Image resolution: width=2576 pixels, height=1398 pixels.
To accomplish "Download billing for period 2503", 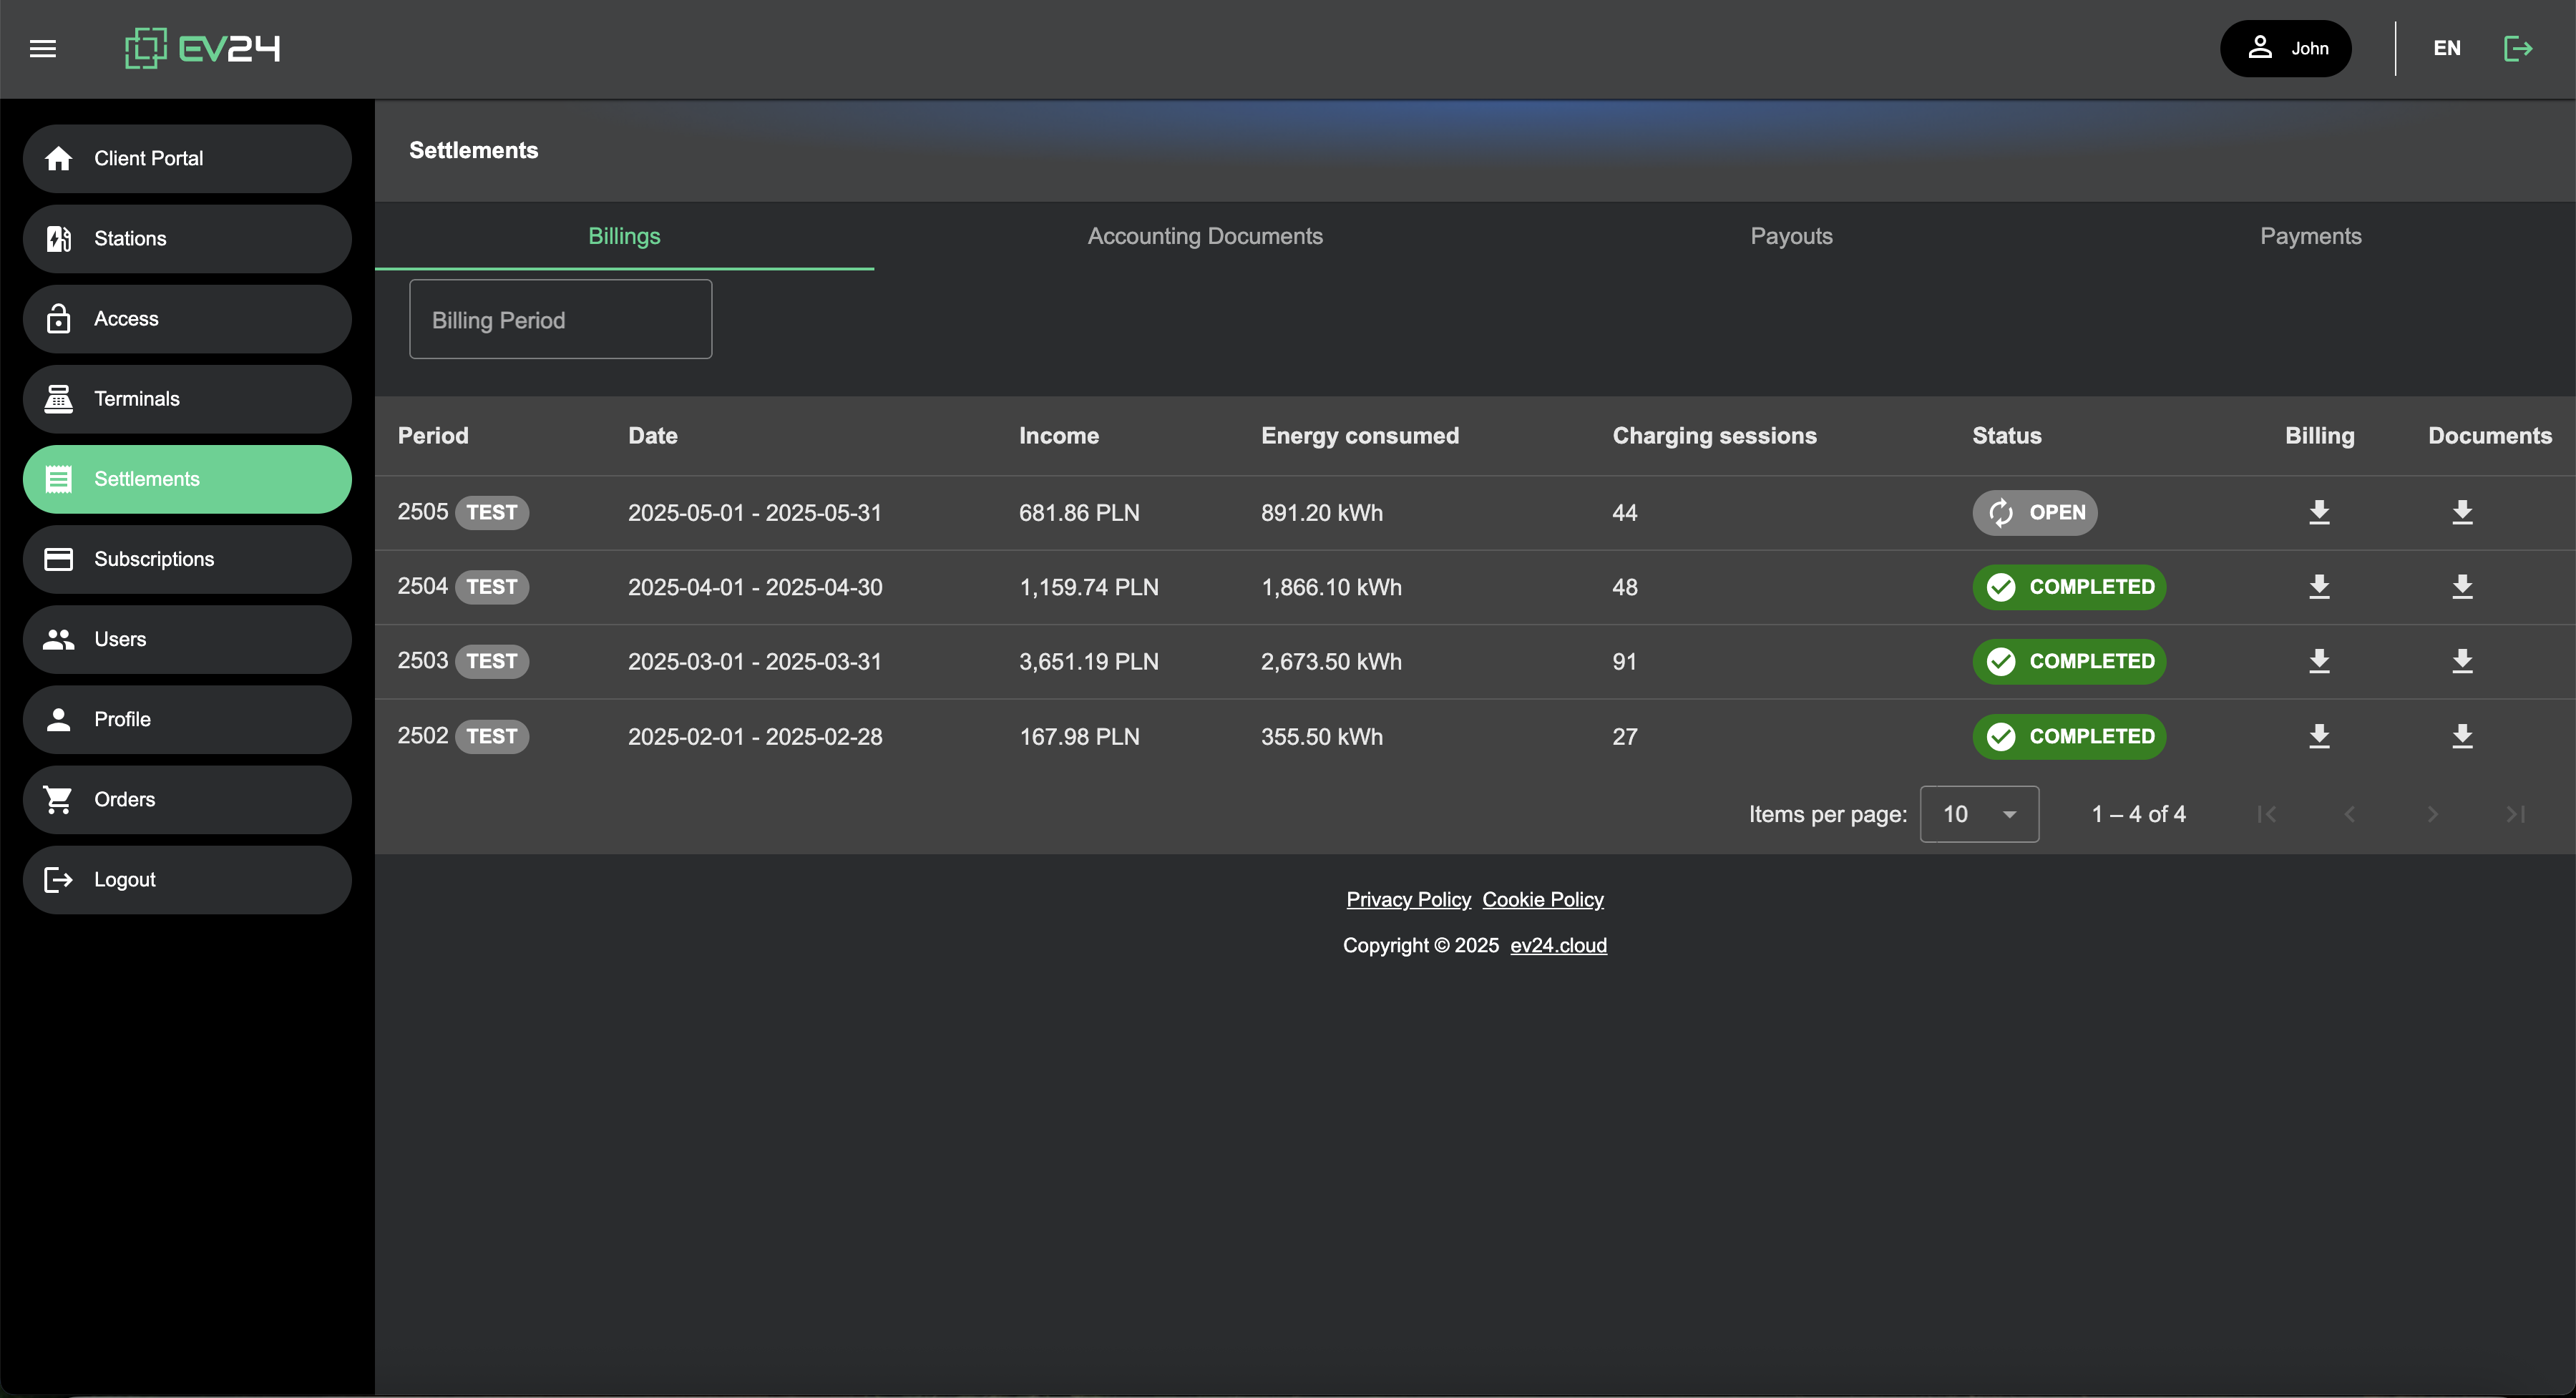I will 2319,661.
